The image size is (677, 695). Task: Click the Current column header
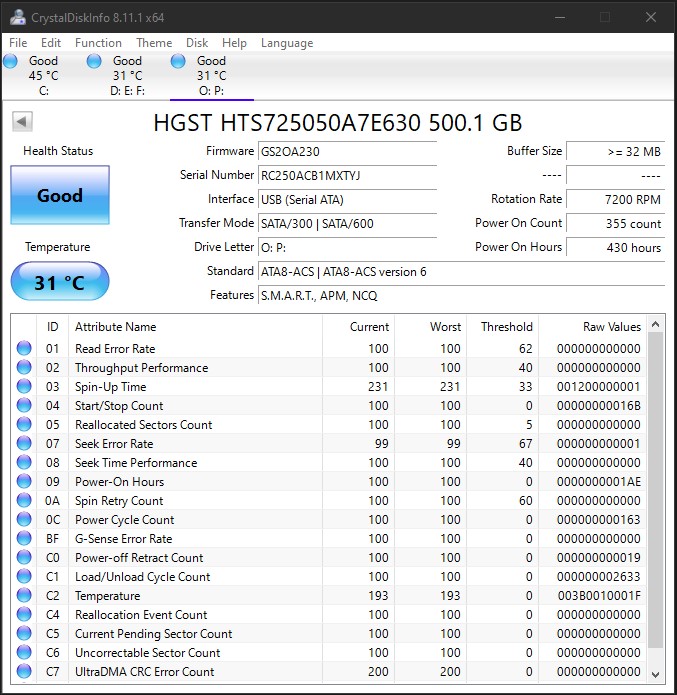[359, 327]
